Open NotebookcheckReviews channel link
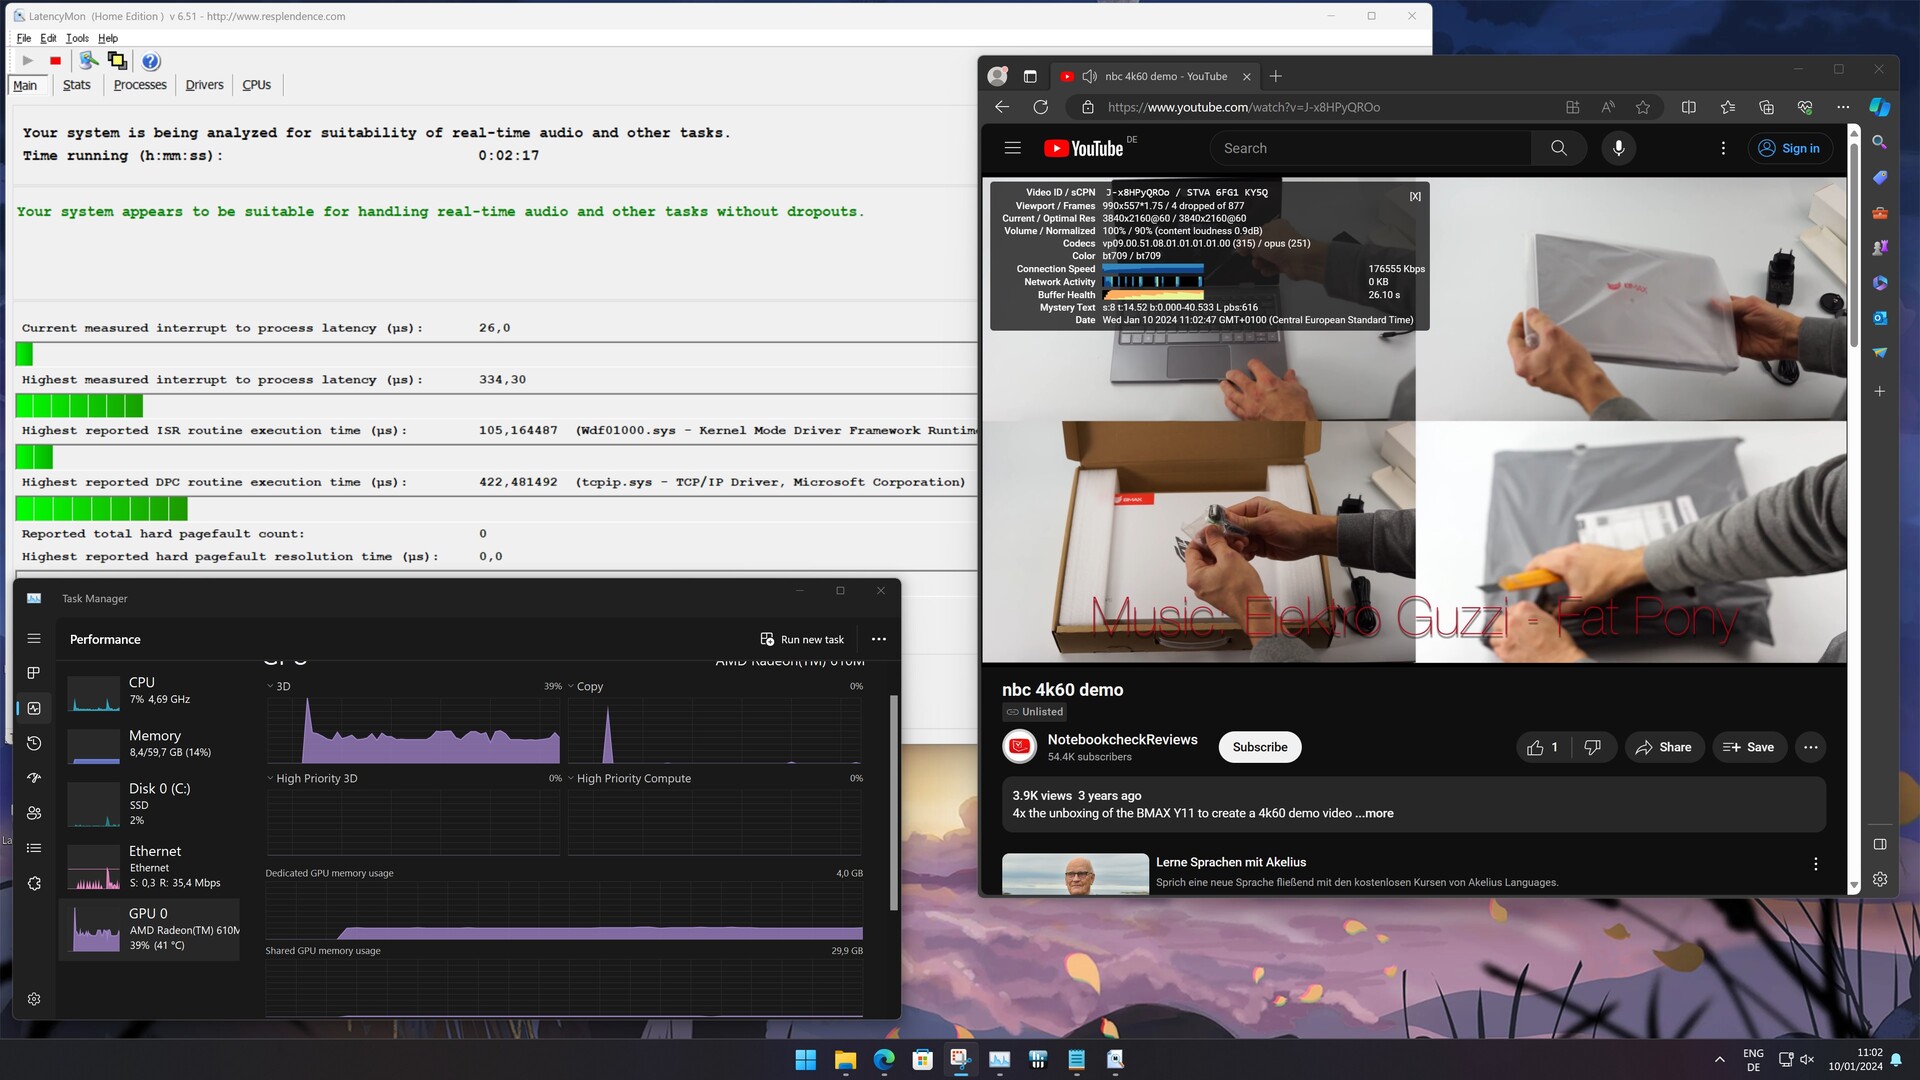 (1122, 739)
